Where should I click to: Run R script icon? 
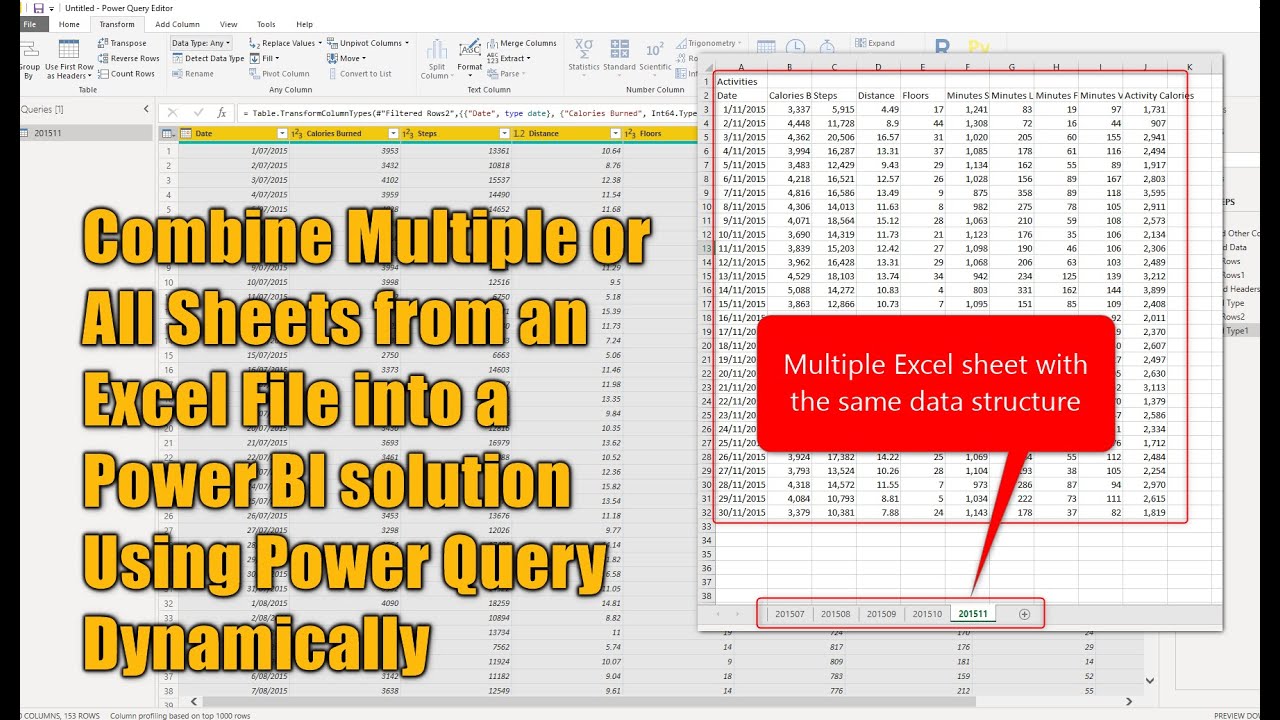point(942,46)
